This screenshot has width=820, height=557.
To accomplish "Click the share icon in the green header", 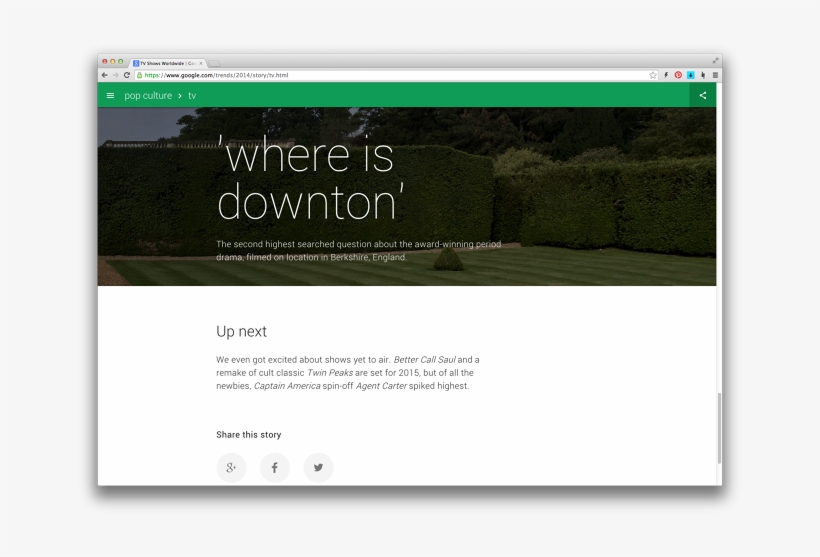I will pyautogui.click(x=703, y=96).
